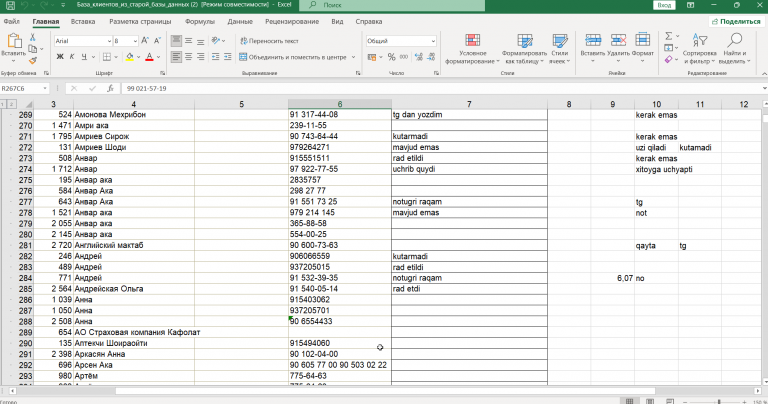Collapse the ribbon with the chevron
Screen dimensions: 768x404
[x=764, y=73]
